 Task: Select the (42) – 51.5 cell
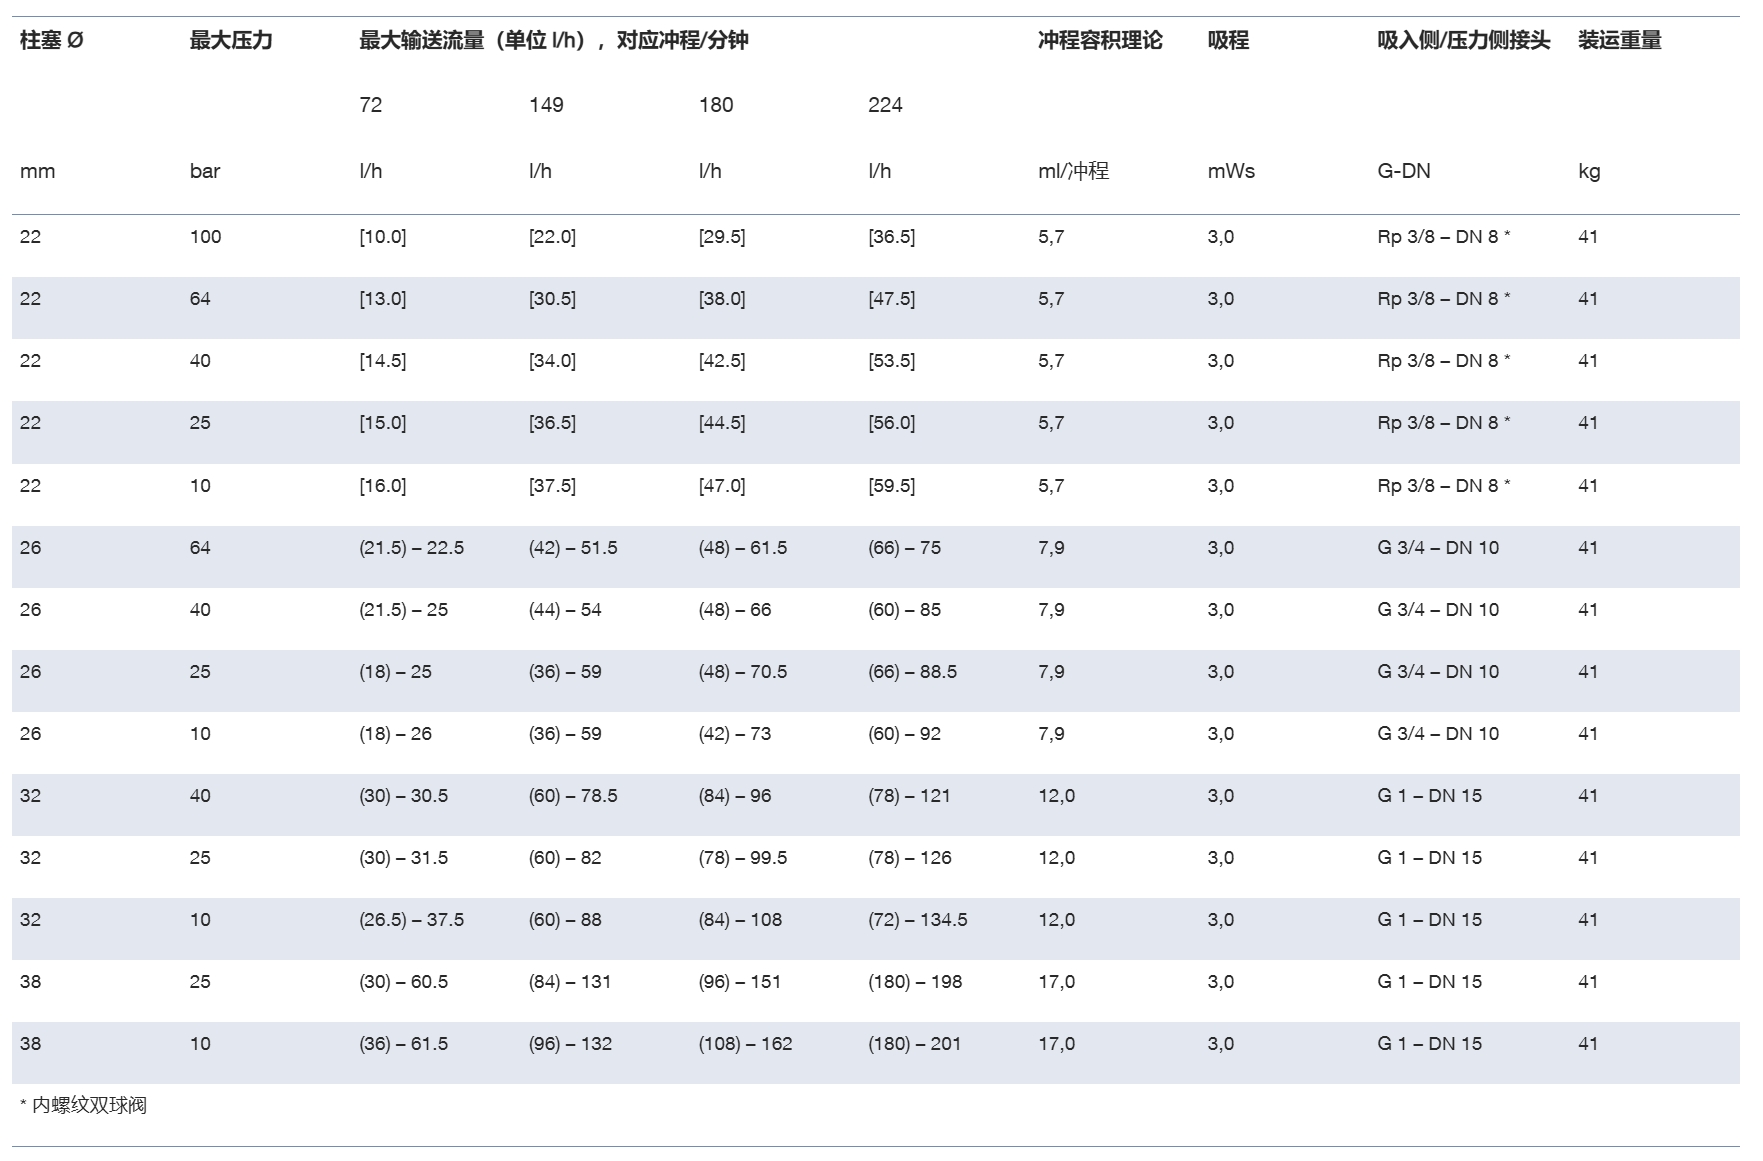[573, 548]
